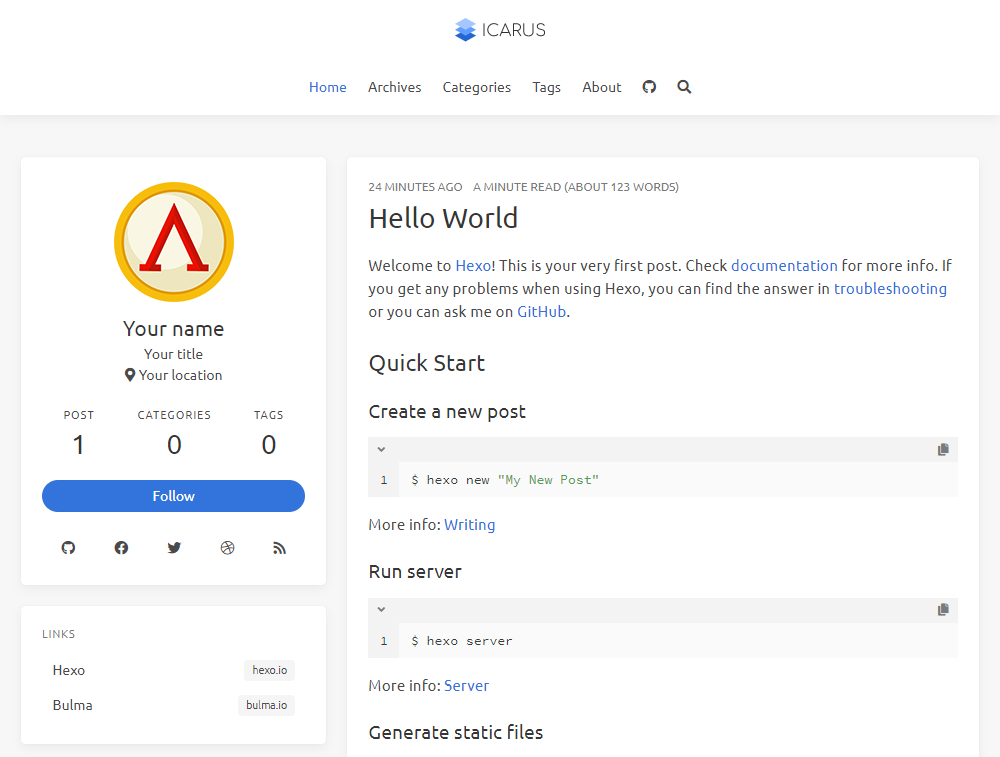This screenshot has height=757, width=1000.
Task: Open the RSS feed icon
Action: point(279,548)
